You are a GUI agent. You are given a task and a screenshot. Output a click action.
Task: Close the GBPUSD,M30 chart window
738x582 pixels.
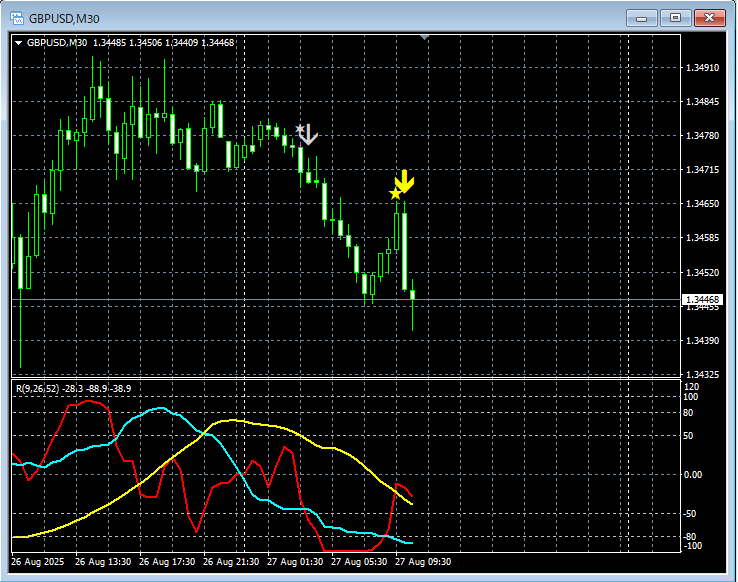pos(710,18)
